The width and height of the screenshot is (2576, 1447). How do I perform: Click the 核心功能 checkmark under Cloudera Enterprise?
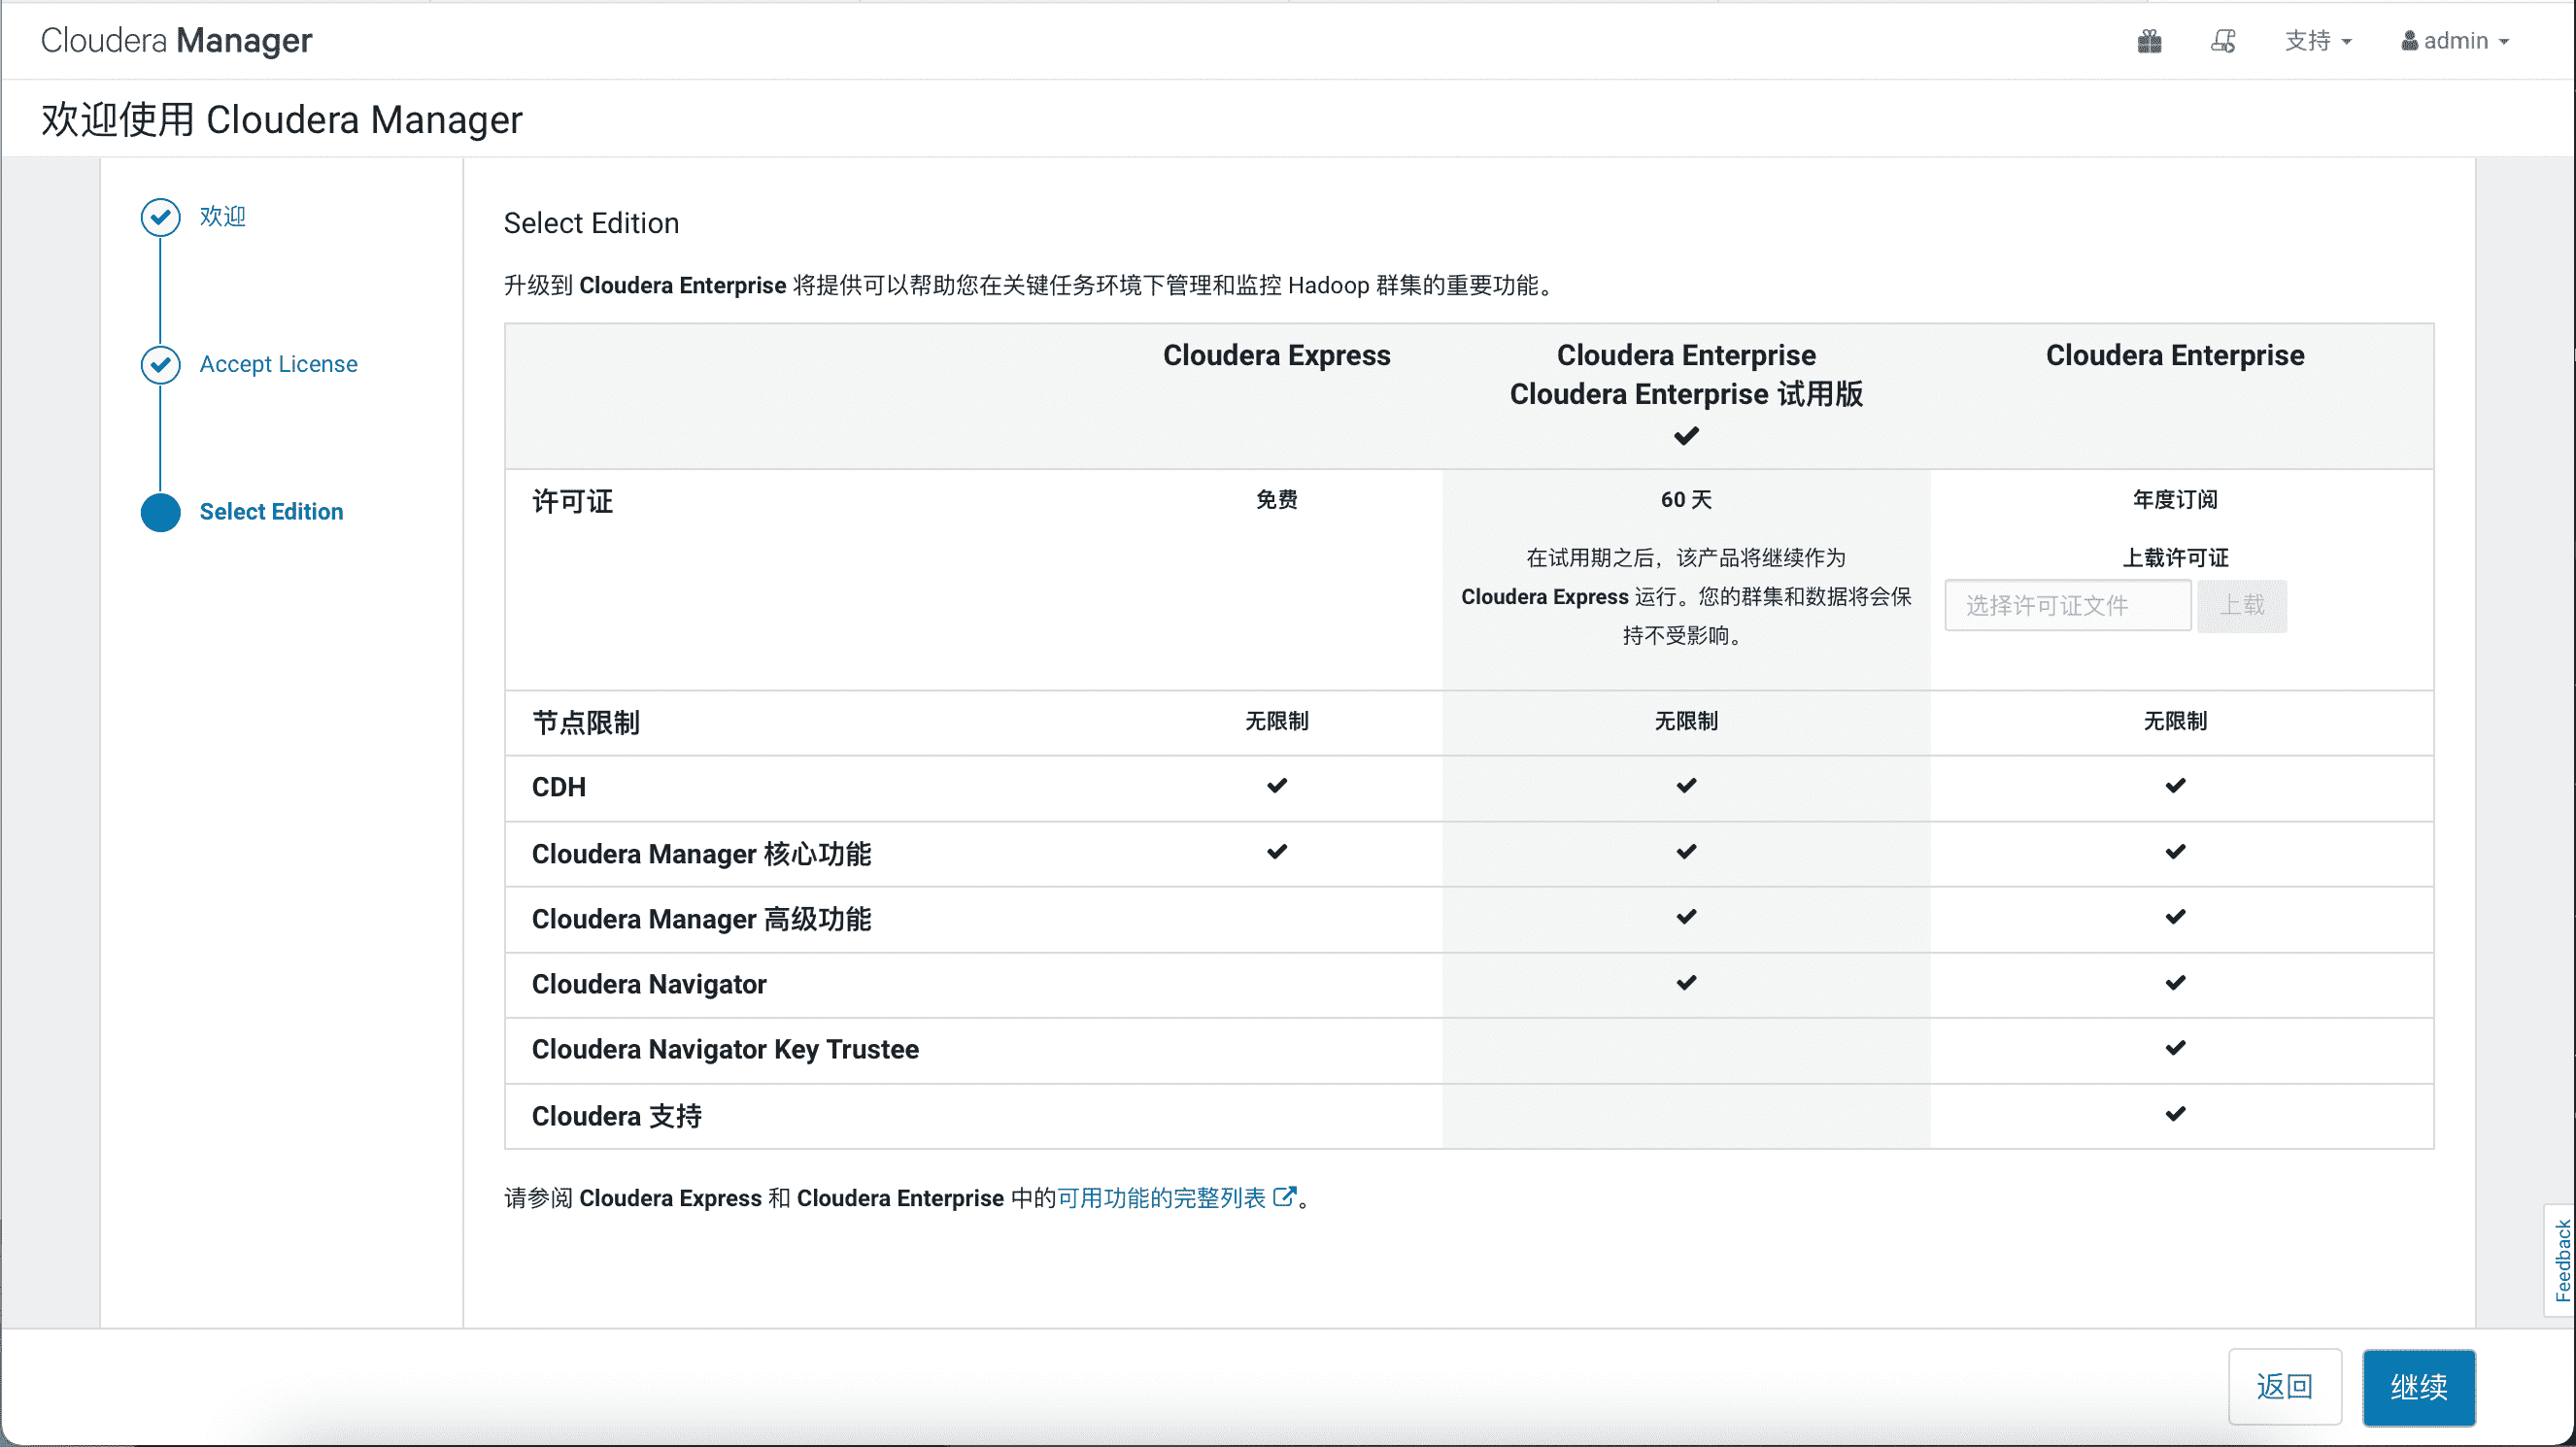point(2175,852)
